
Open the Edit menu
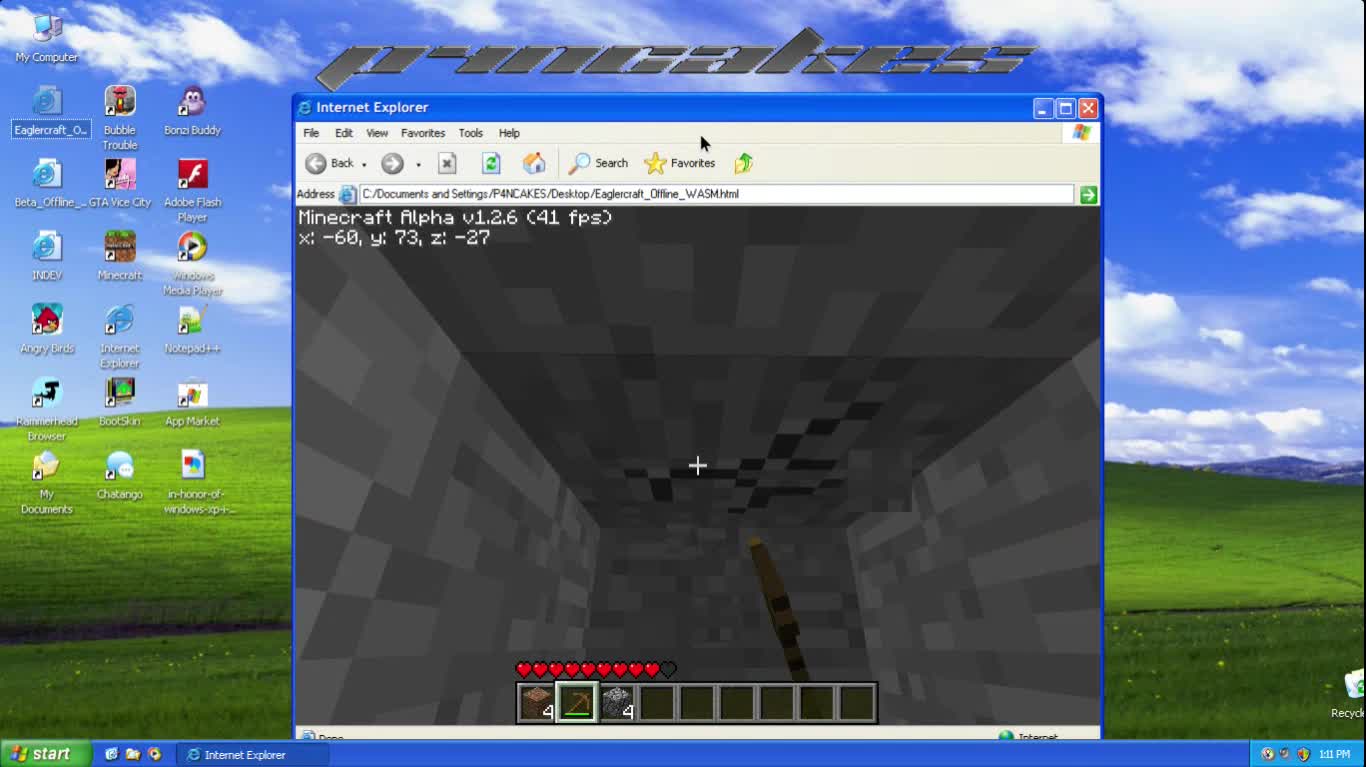click(x=344, y=133)
